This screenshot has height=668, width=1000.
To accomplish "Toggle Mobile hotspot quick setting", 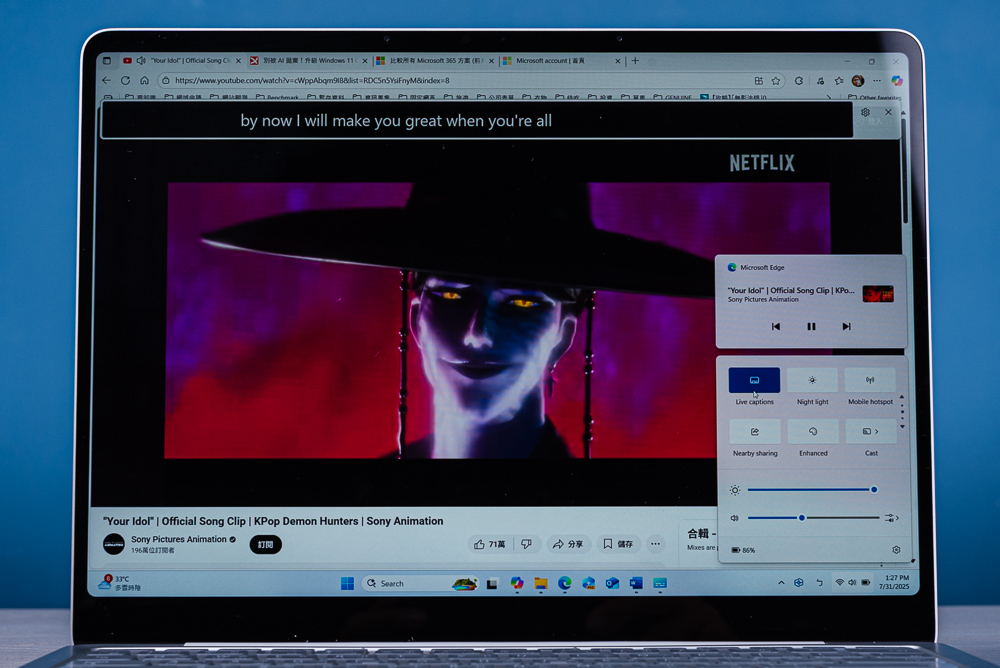I will tap(871, 380).
